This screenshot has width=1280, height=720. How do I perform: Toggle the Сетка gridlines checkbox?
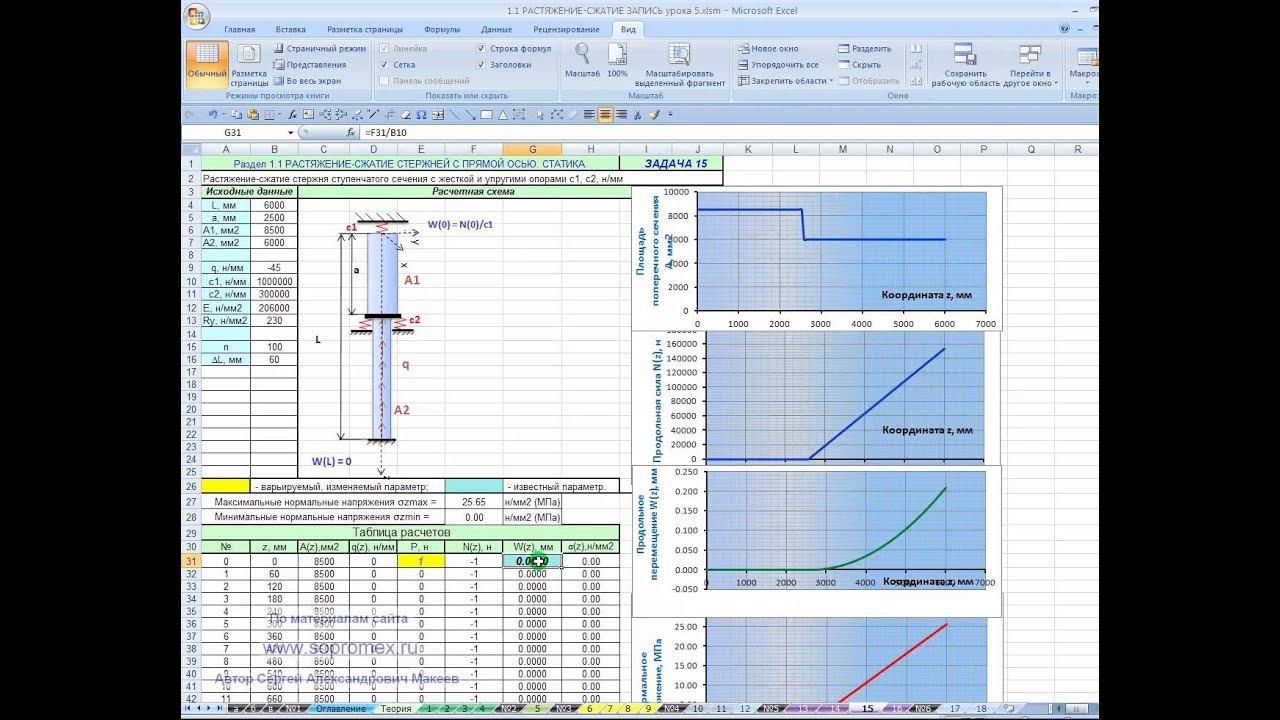point(397,64)
